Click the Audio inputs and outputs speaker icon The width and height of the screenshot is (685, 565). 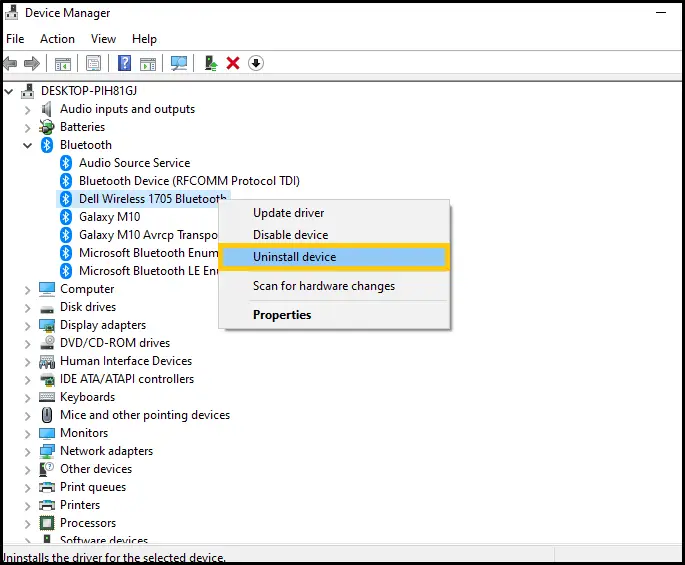pos(47,109)
